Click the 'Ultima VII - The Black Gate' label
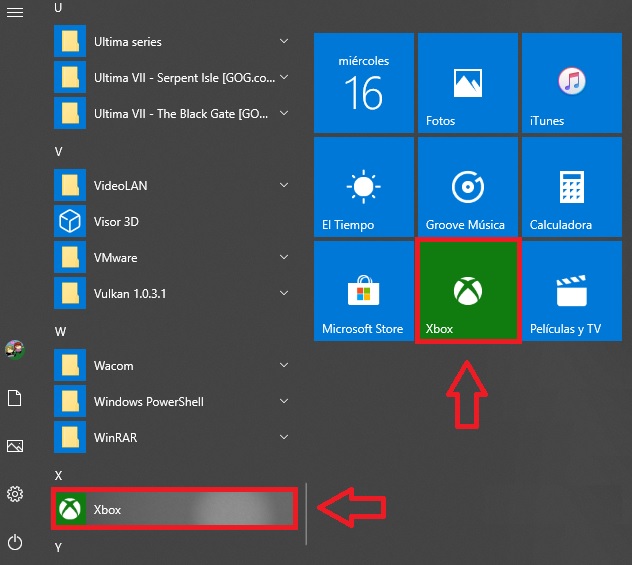The width and height of the screenshot is (632, 565). coord(181,114)
